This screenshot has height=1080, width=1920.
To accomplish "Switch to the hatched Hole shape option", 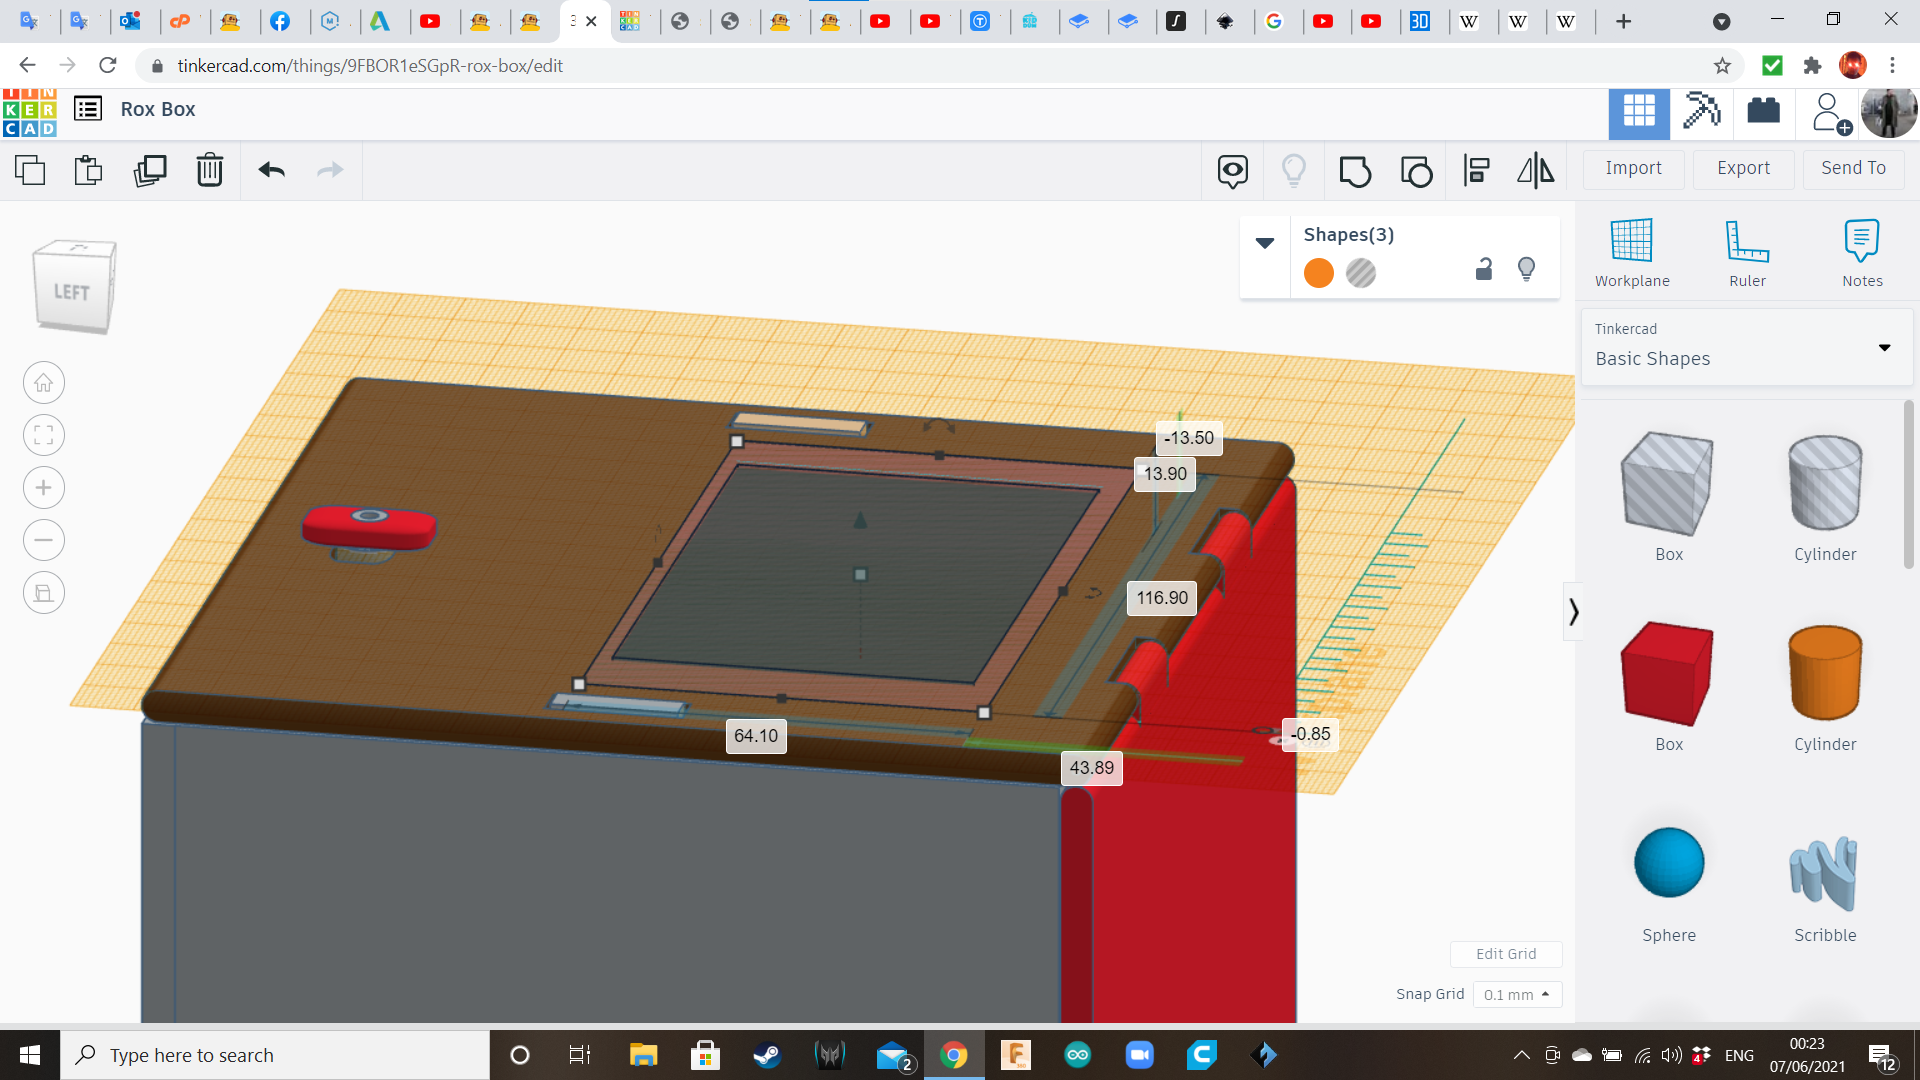I will click(1361, 273).
